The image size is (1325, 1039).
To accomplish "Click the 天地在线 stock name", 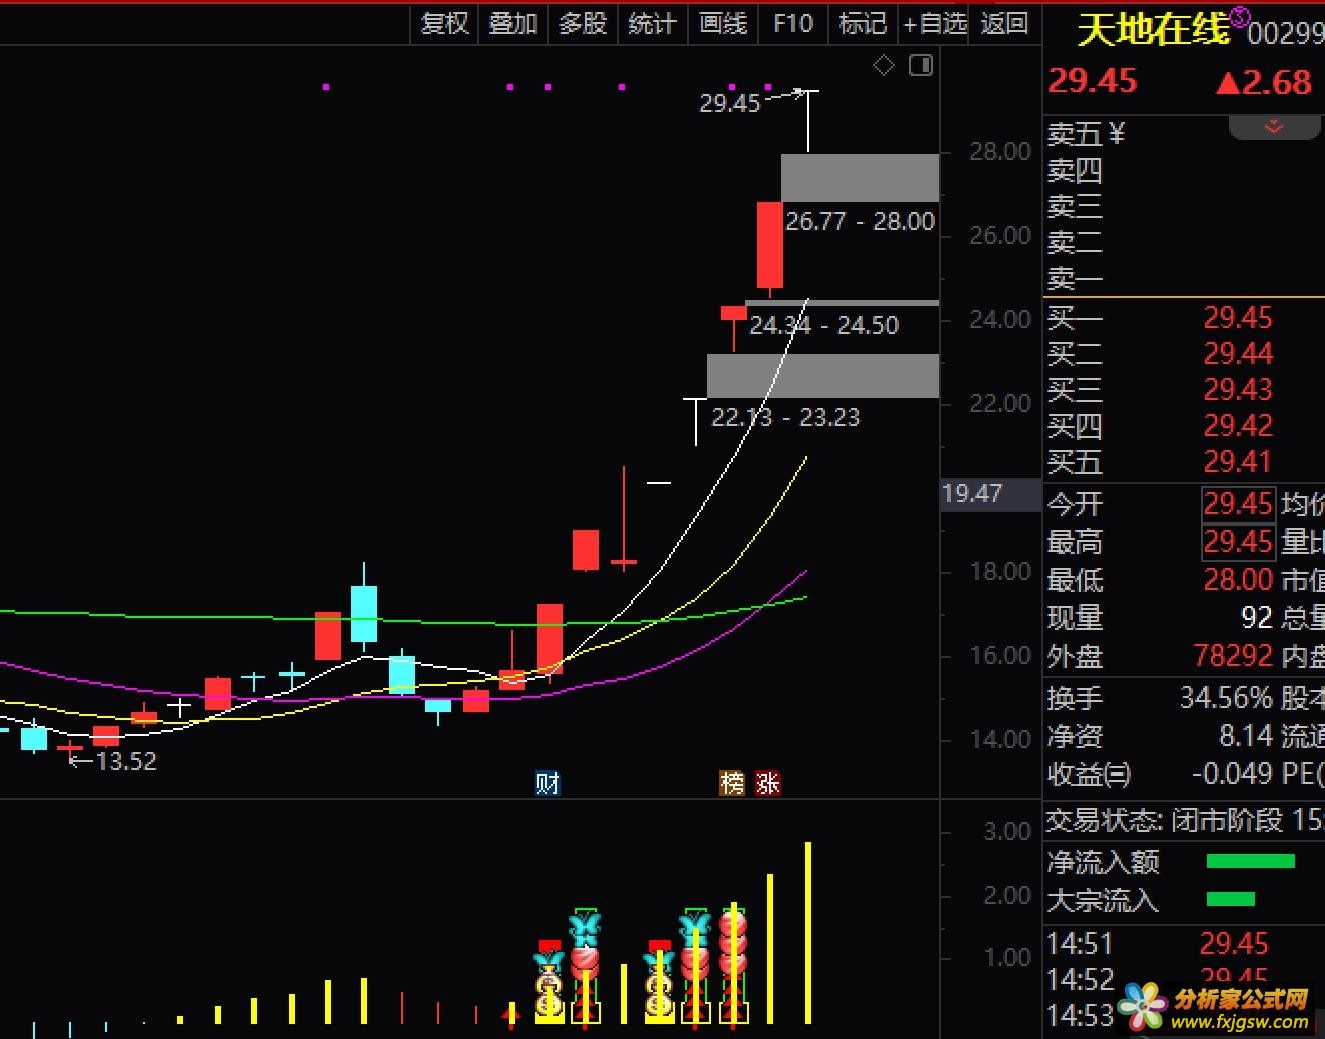I will point(1153,29).
